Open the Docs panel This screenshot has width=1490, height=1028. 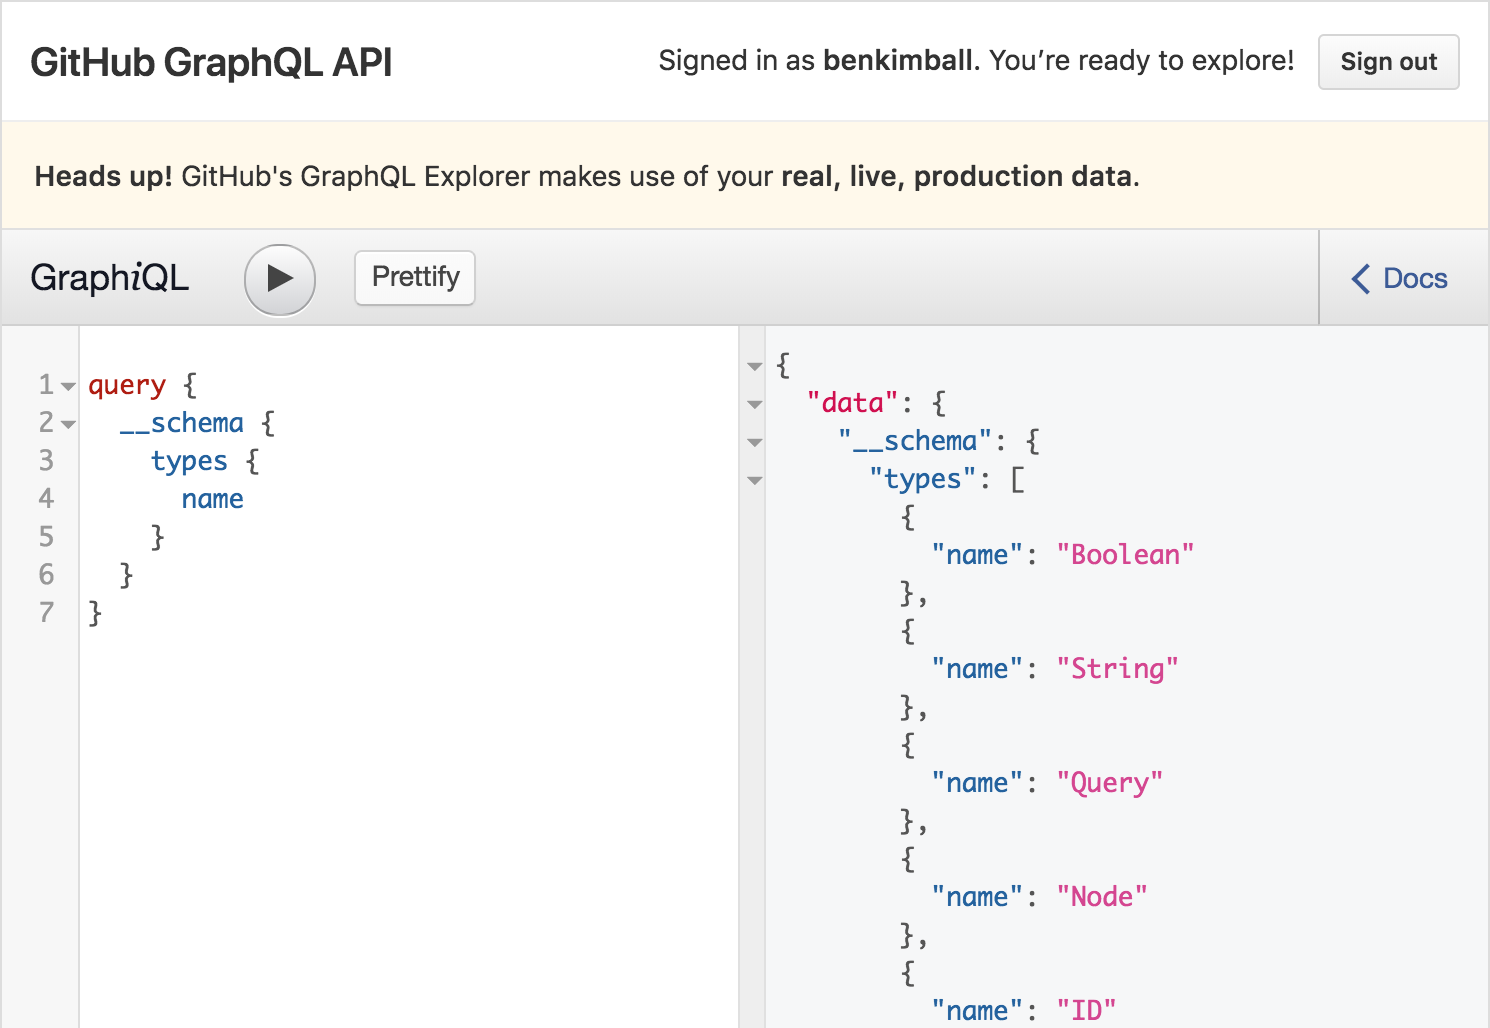click(x=1414, y=278)
